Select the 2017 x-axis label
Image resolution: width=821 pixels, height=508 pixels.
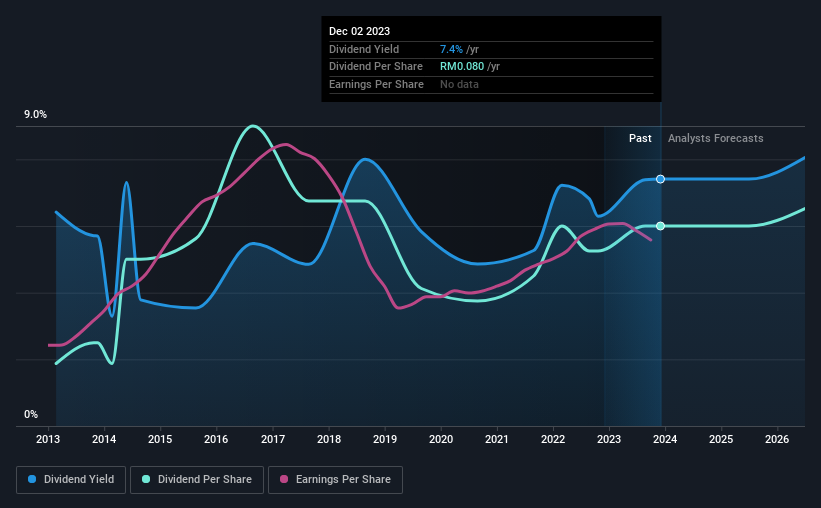click(273, 439)
